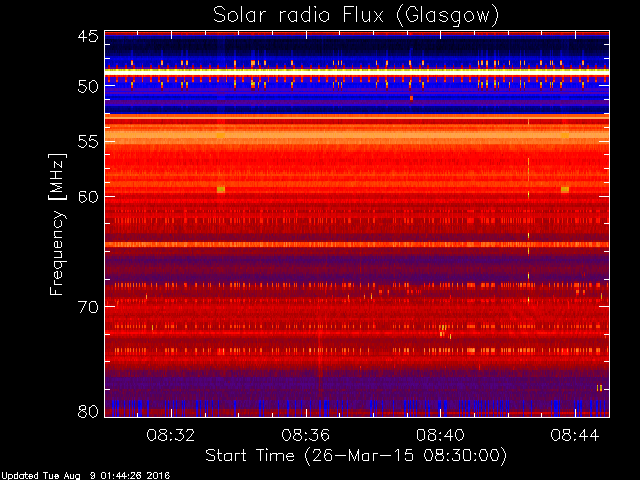Click the bright orange line near 64 MHz
The height and width of the screenshot is (480, 640).
coord(357,245)
